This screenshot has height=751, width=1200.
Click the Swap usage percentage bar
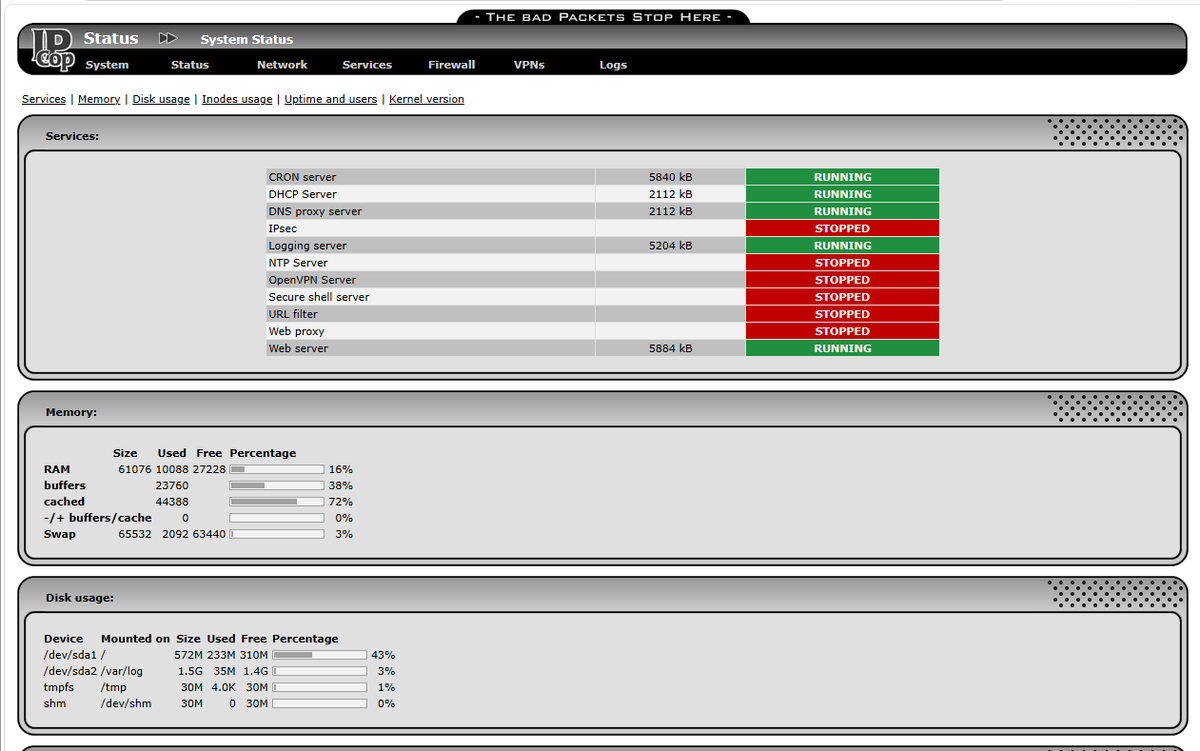click(277, 534)
